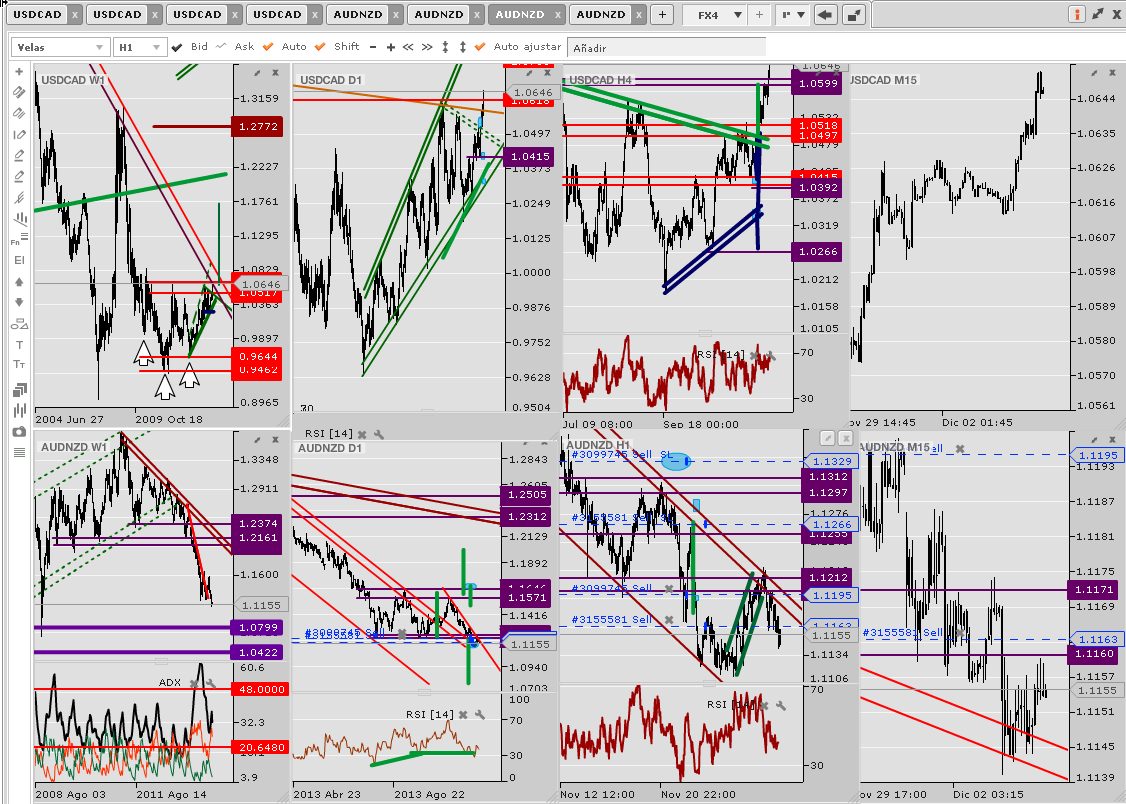Select the 1.2772 price level label

point(256,127)
